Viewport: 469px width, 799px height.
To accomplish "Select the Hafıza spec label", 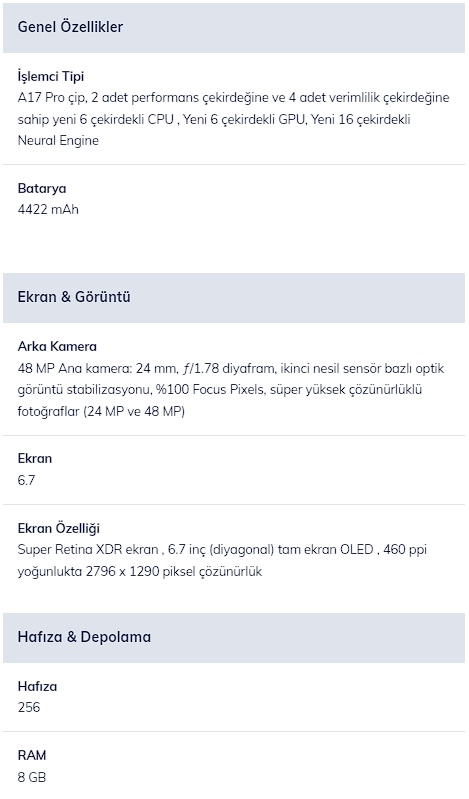I will pyautogui.click(x=37, y=686).
